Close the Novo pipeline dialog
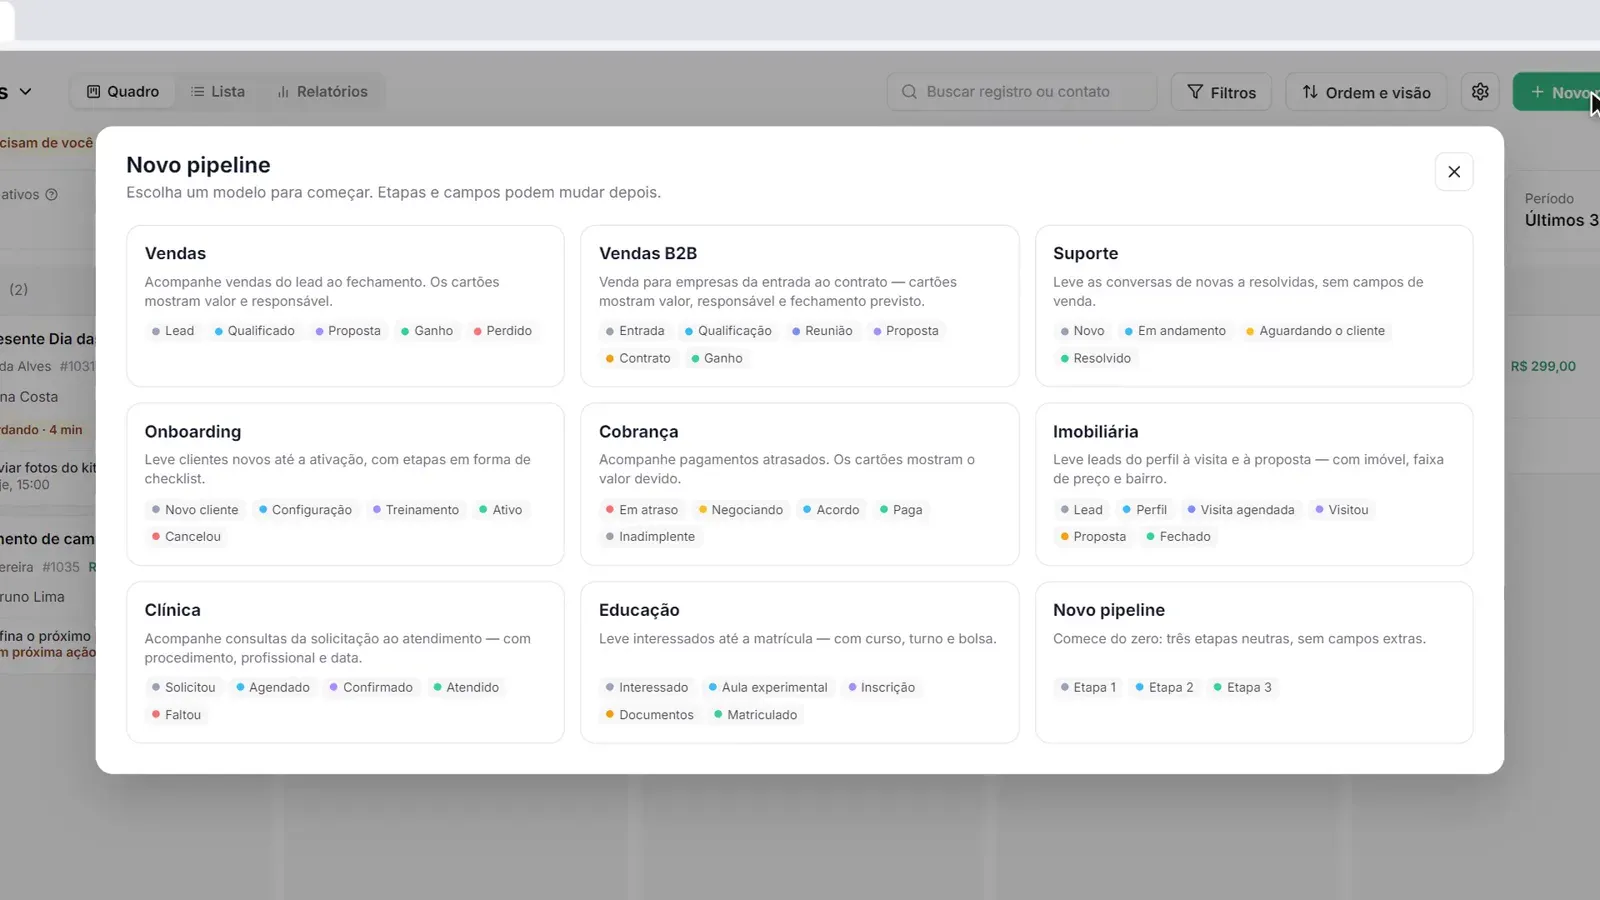The image size is (1600, 900). point(1454,172)
